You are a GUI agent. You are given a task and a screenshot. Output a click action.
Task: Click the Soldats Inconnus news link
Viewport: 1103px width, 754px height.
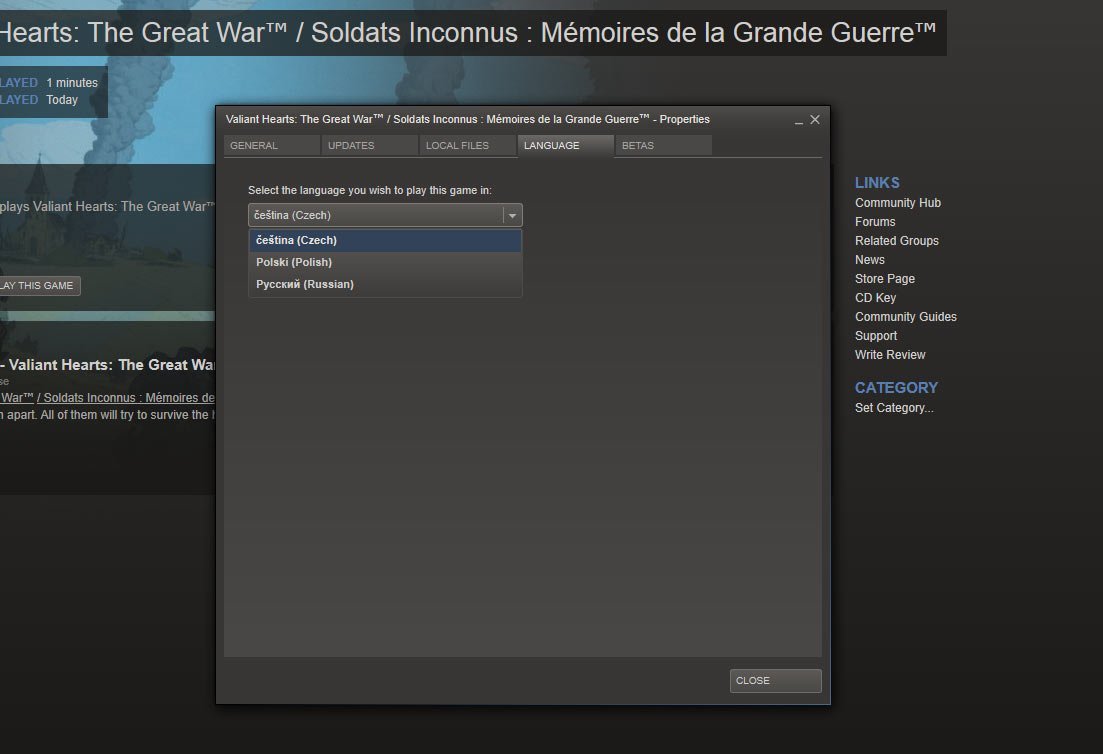click(x=108, y=397)
